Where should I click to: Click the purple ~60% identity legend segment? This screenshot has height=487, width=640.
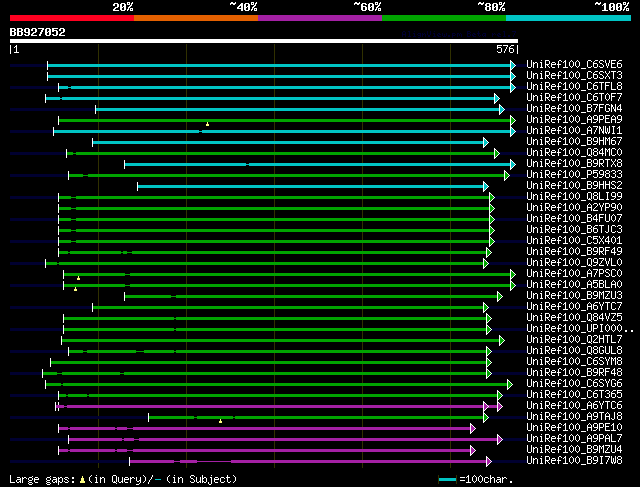point(320,18)
